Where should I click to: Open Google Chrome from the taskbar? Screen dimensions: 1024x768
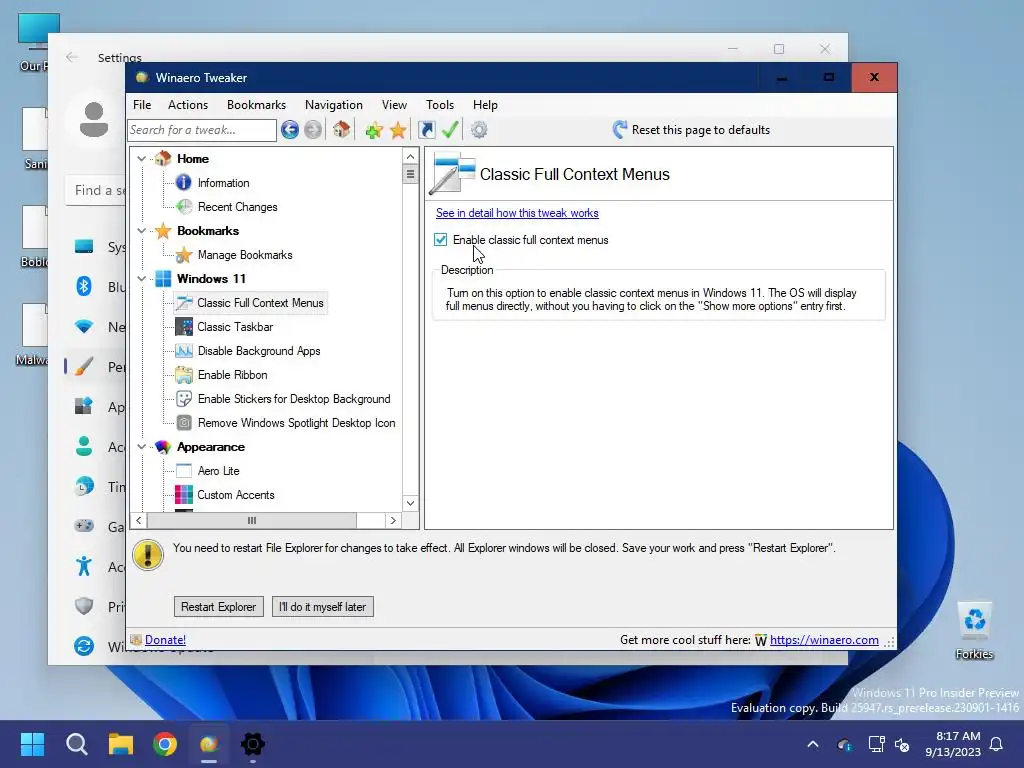click(x=165, y=744)
